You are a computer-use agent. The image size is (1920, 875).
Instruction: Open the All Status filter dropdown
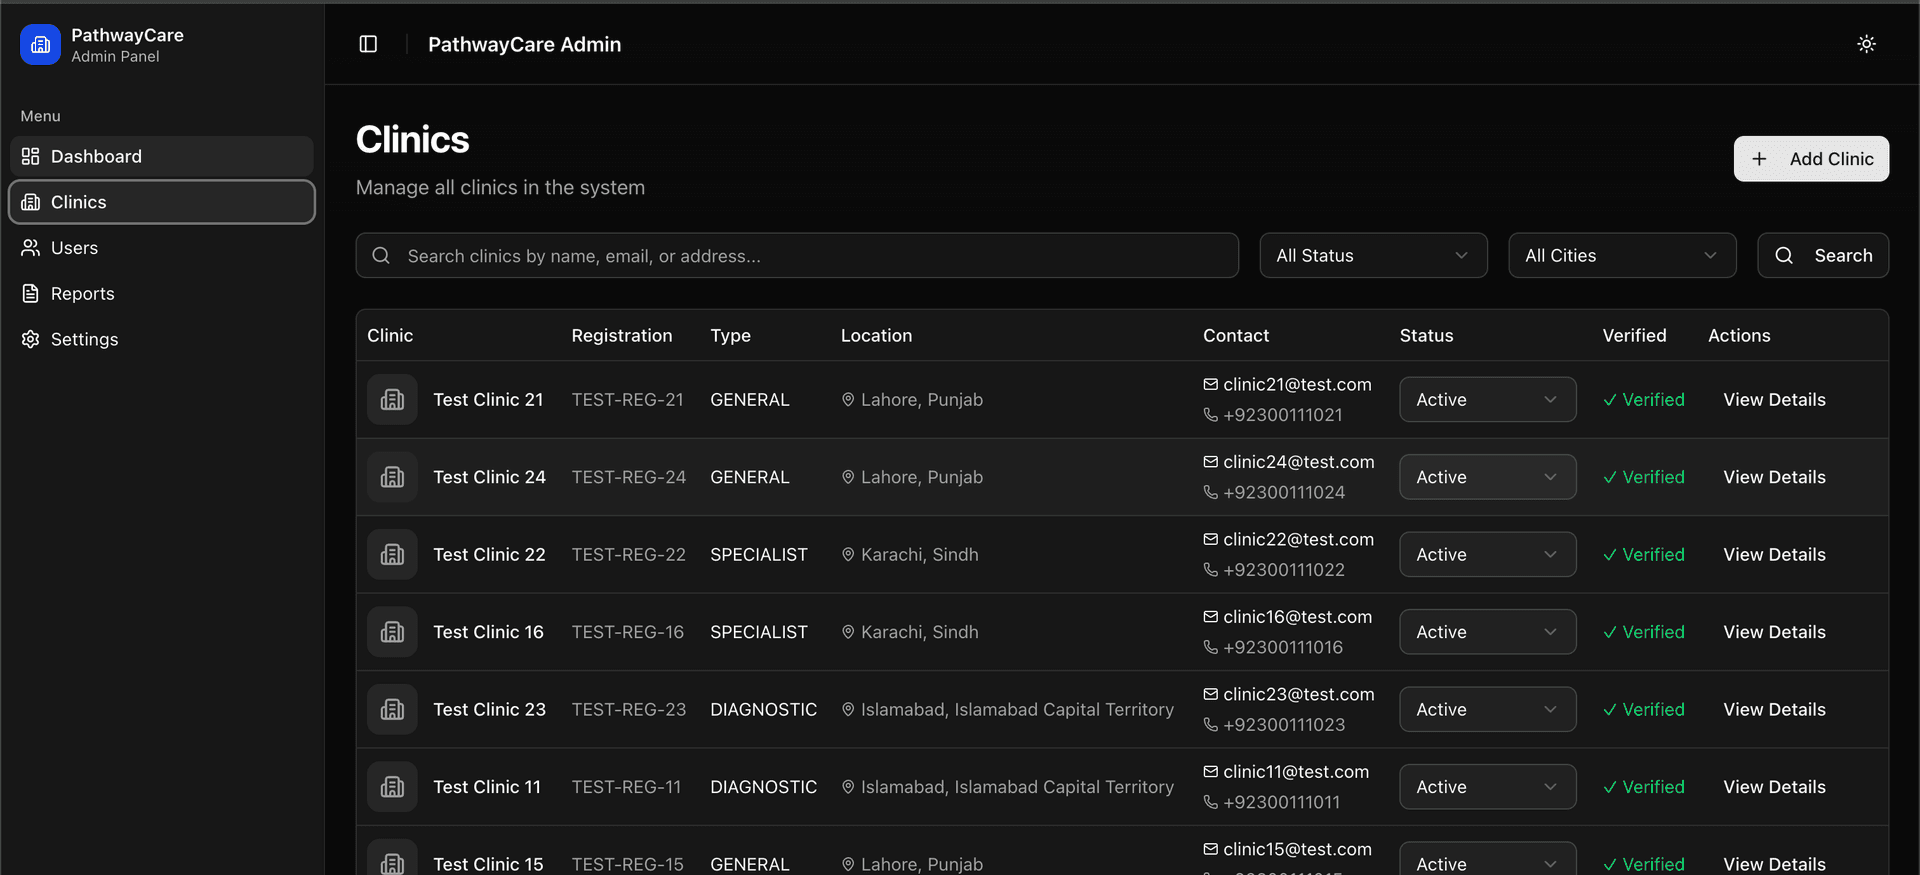[1373, 256]
